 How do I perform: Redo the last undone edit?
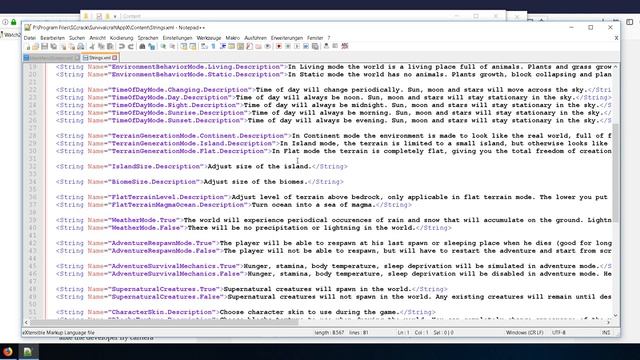[x=131, y=46]
